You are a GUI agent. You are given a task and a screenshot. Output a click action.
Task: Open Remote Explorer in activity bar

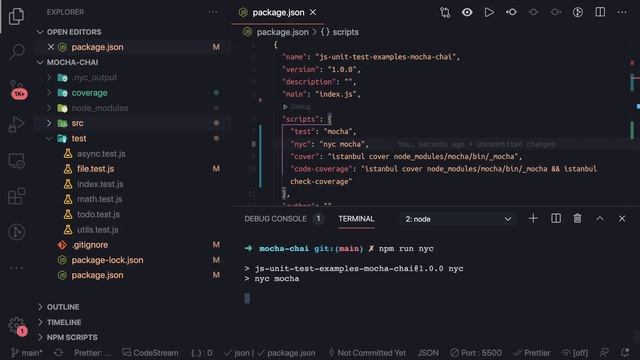[x=17, y=160]
